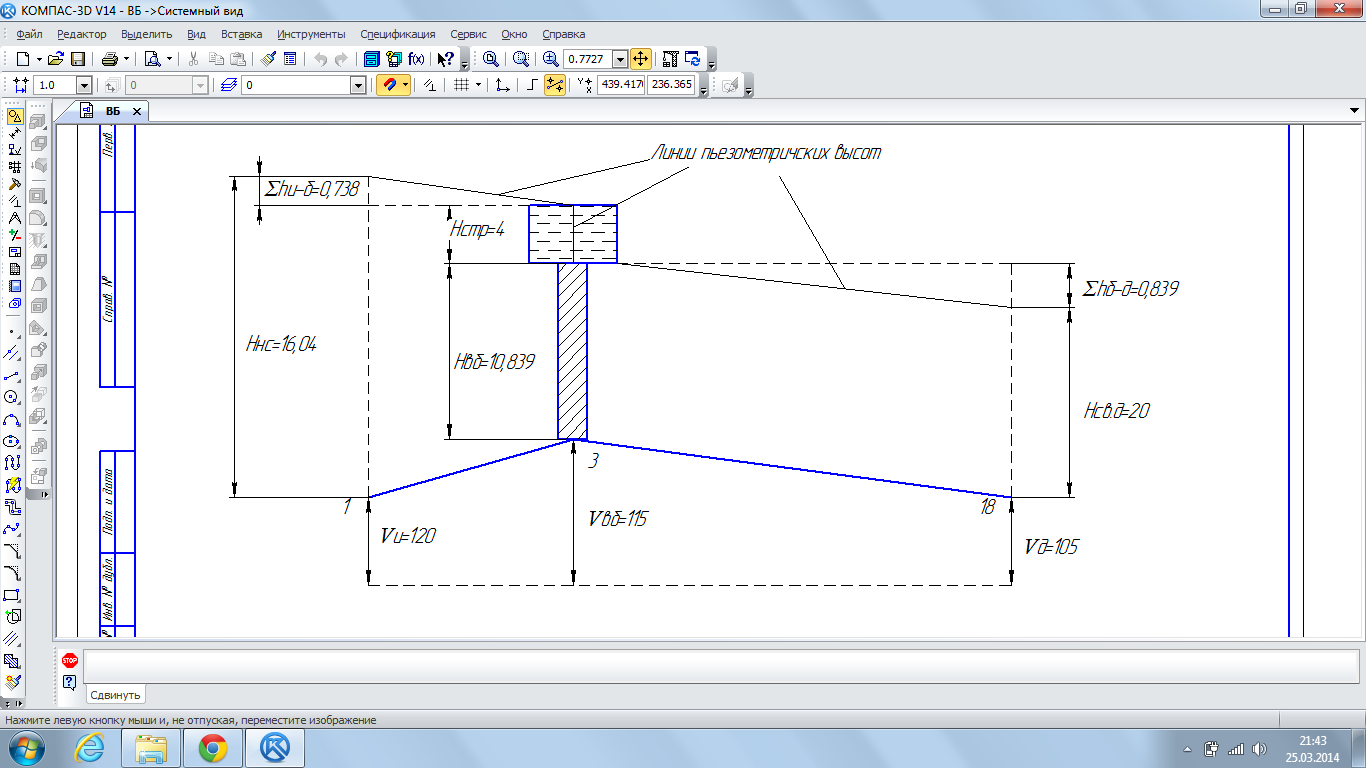Open the Variables f(x) tool
Screen dimensions: 1366x768
tap(416, 59)
